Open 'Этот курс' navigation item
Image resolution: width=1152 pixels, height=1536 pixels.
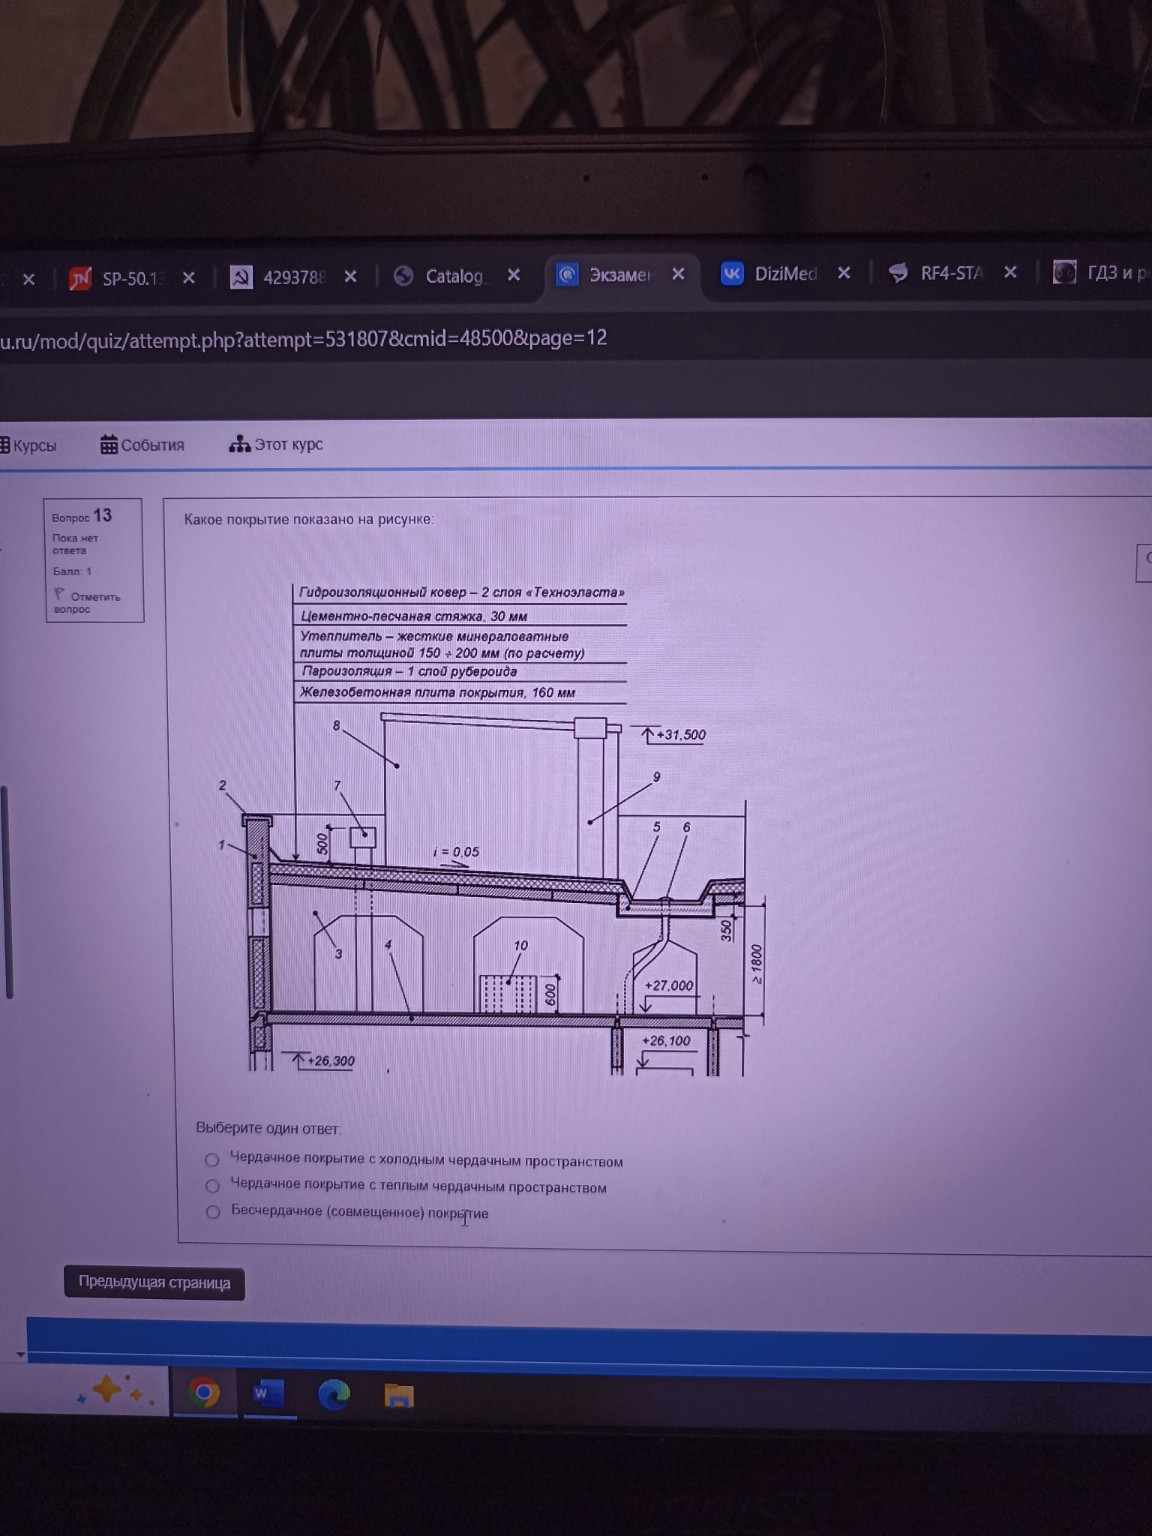[277, 444]
